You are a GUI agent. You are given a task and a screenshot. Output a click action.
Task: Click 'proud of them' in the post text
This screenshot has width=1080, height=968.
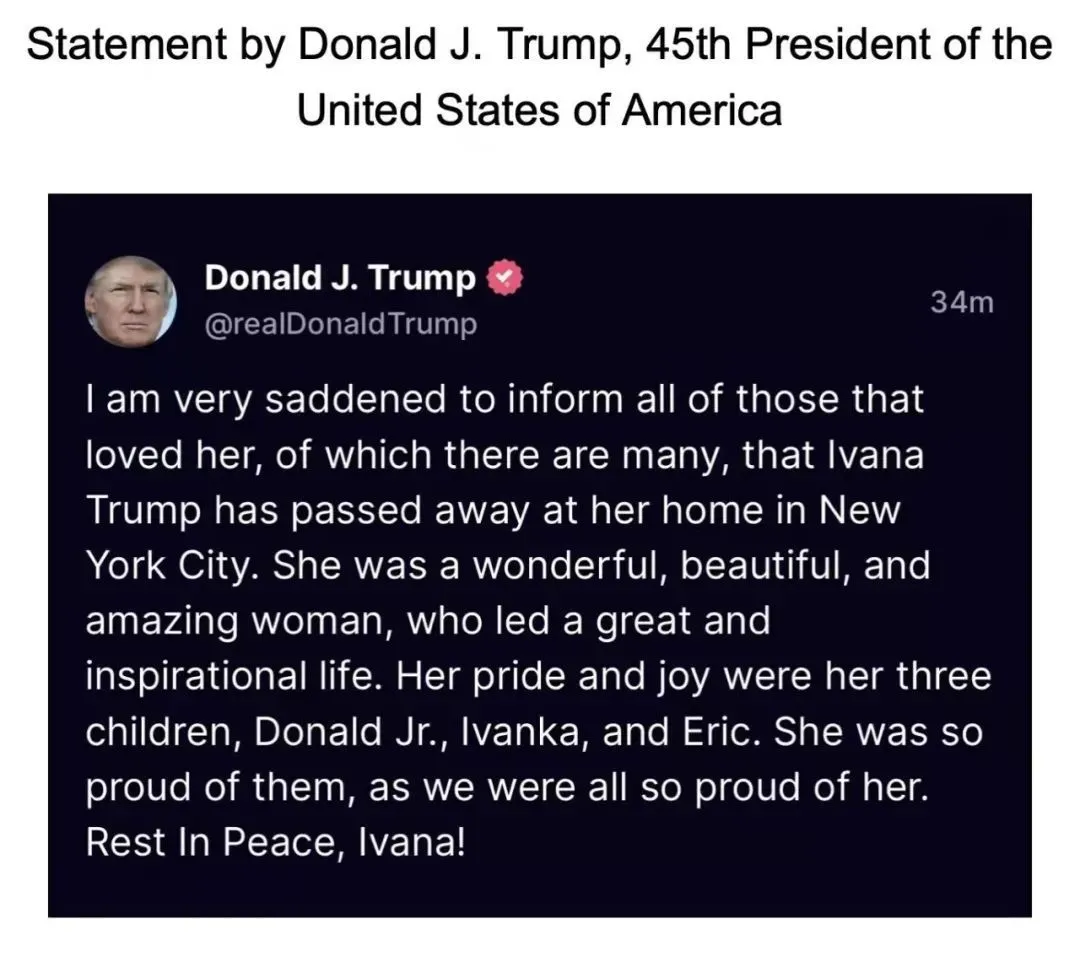tap(217, 787)
